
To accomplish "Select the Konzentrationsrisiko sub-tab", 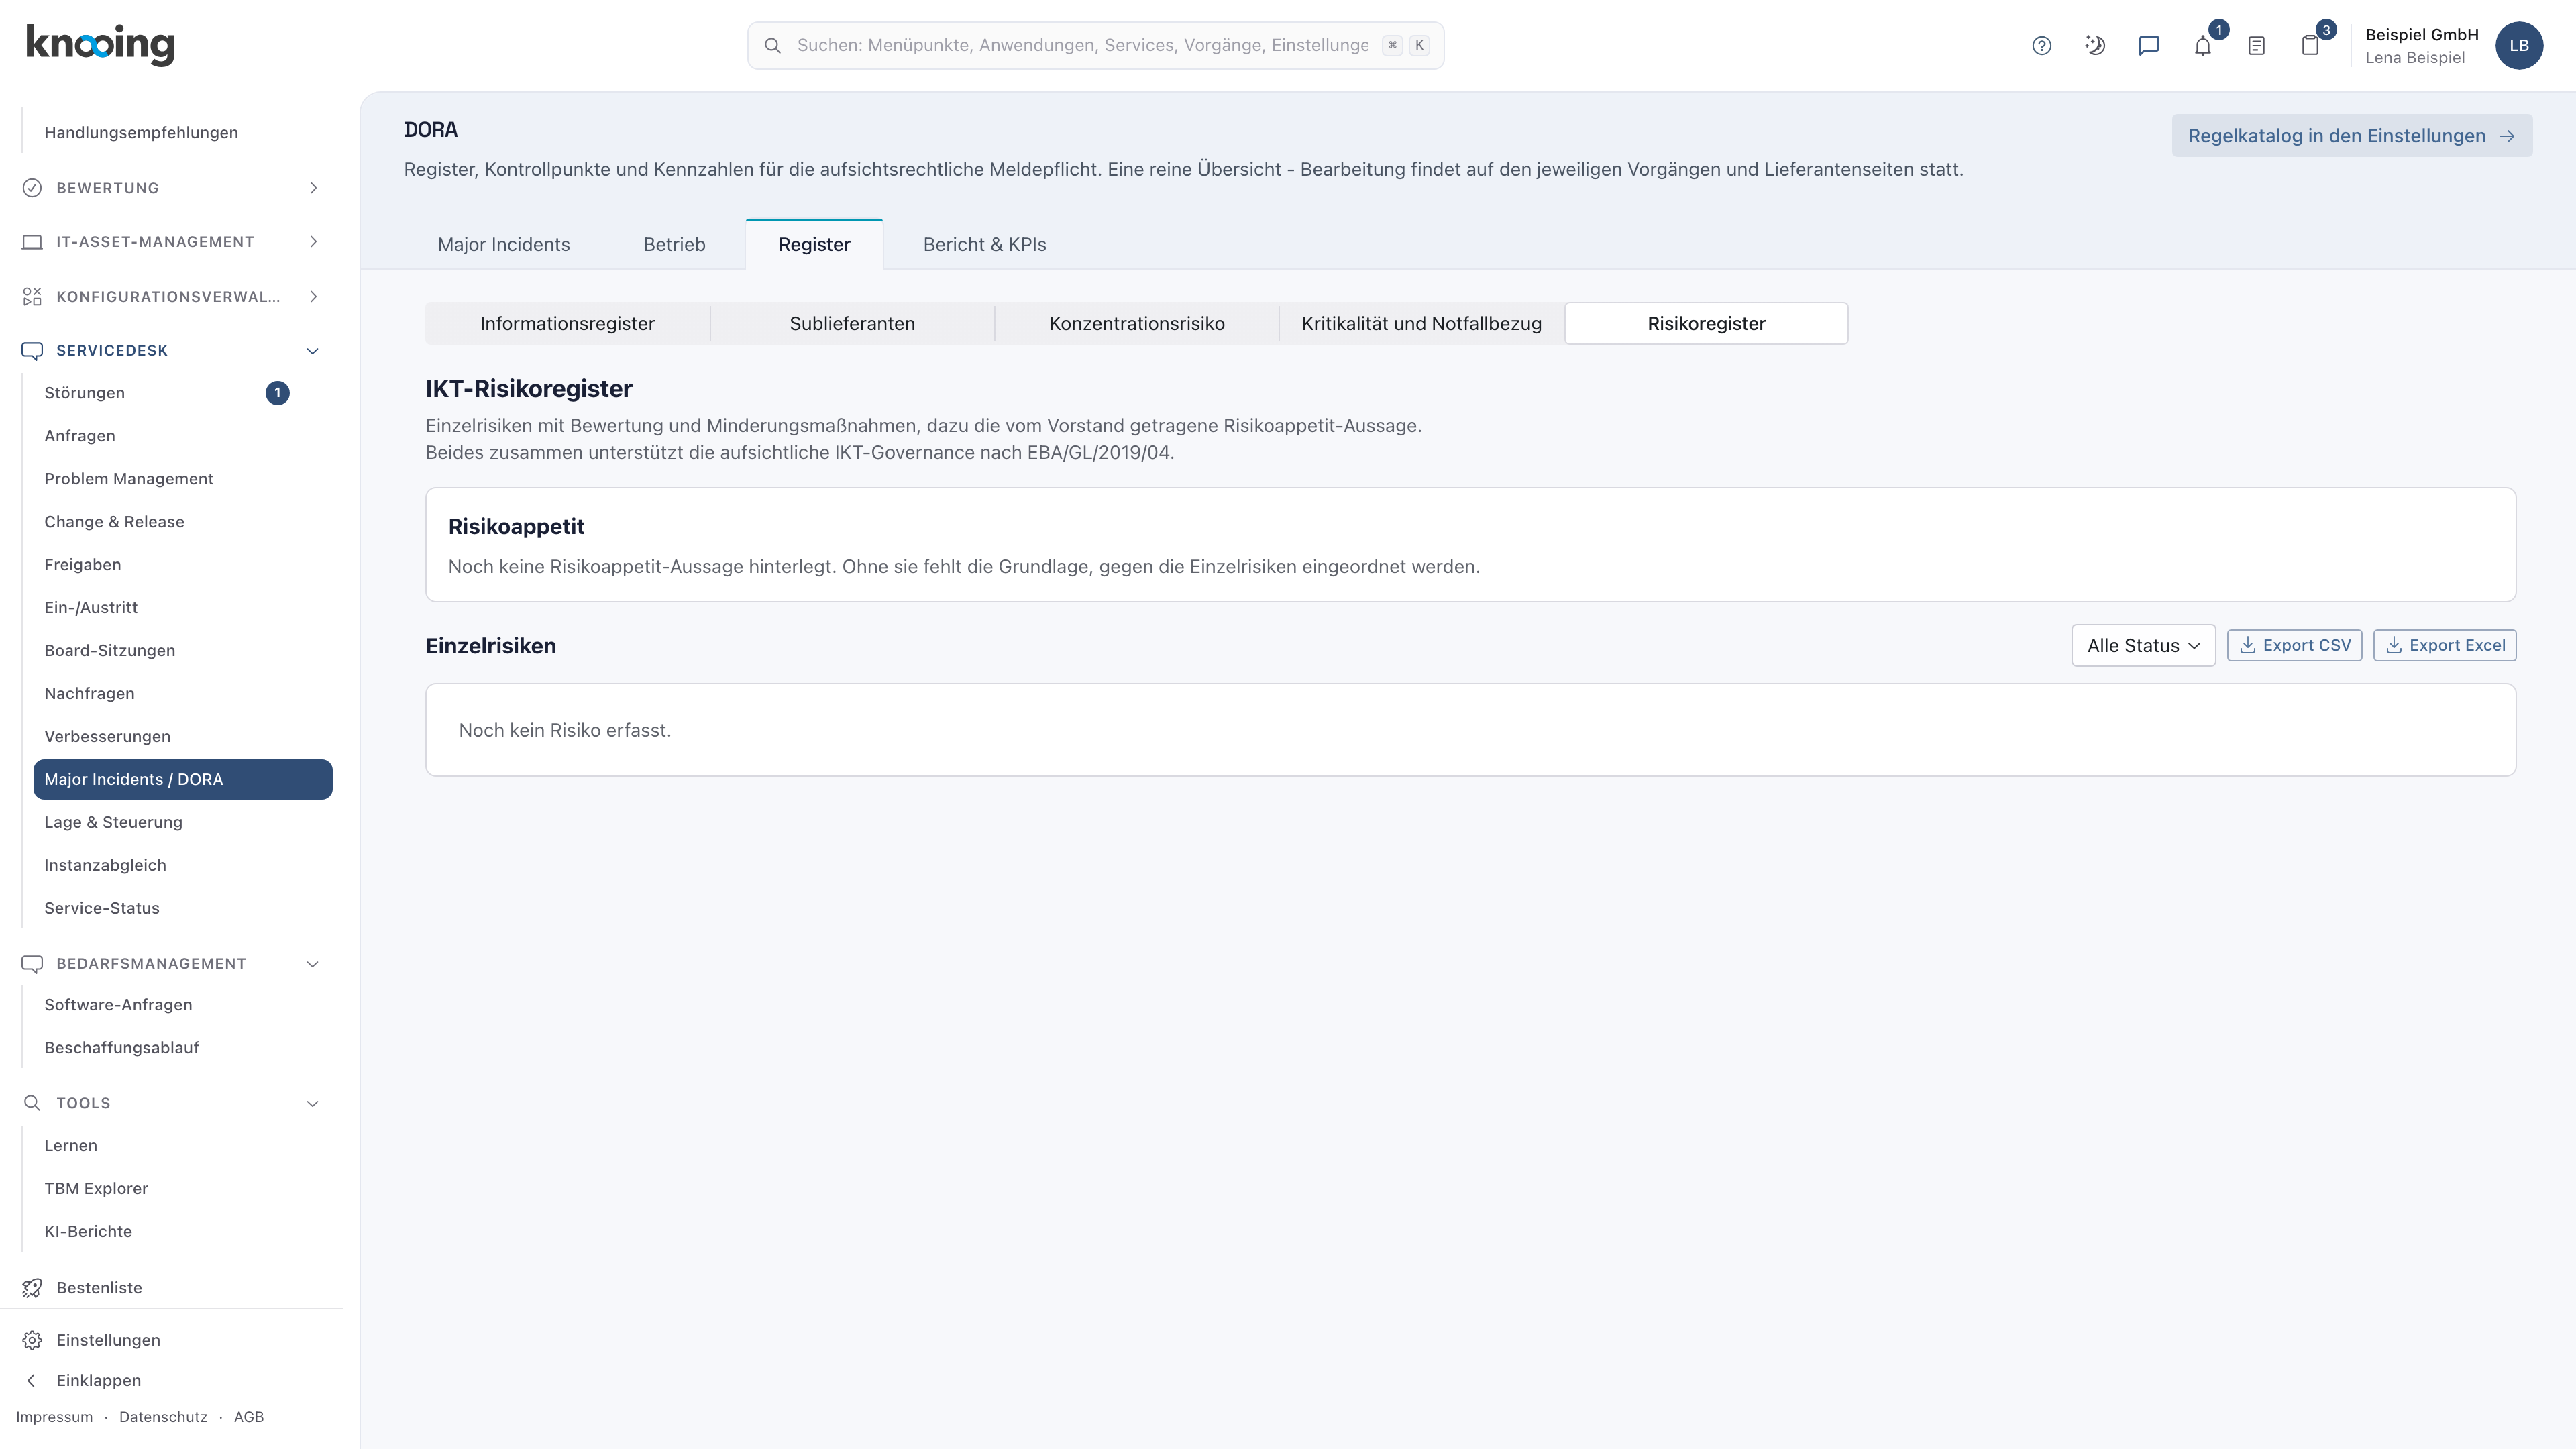I will (x=1136, y=323).
